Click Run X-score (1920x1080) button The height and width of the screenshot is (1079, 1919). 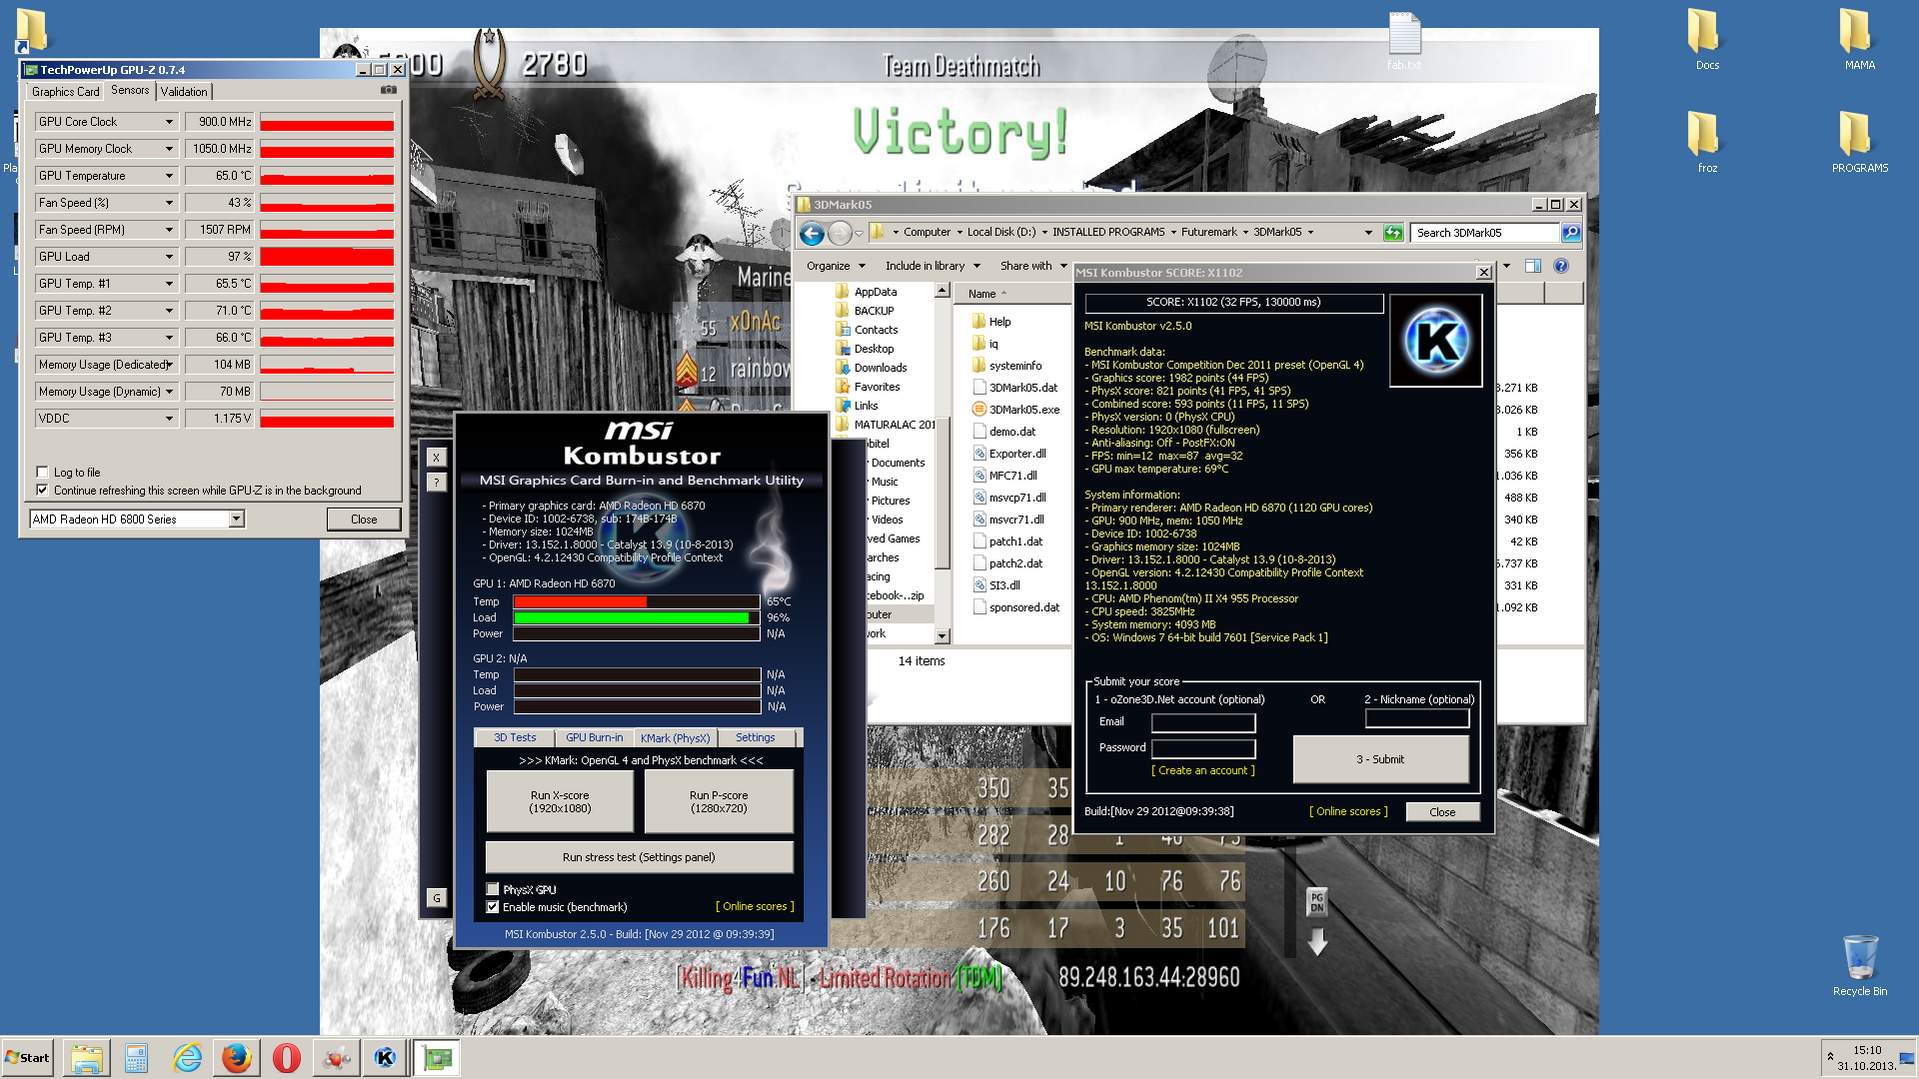click(x=560, y=802)
